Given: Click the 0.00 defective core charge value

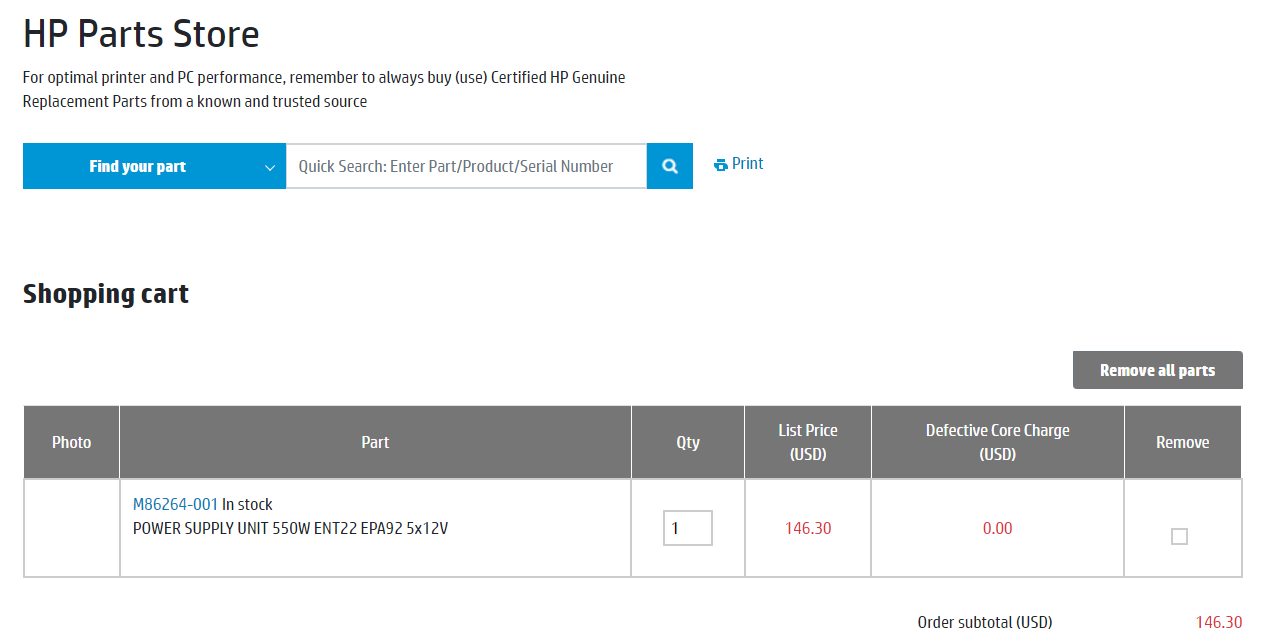Looking at the screenshot, I should tap(997, 528).
